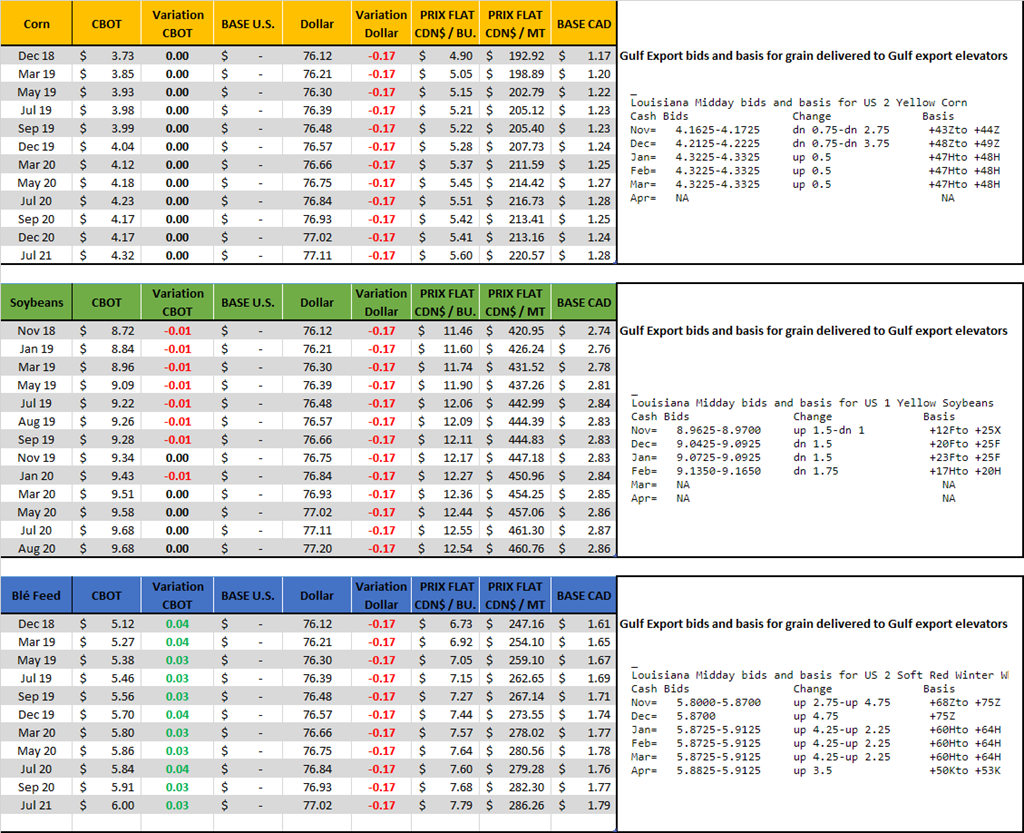Screen dimensions: 1024x833
Task: Select "Variation Dollar" header in the Soybeans table
Action: pos(381,302)
